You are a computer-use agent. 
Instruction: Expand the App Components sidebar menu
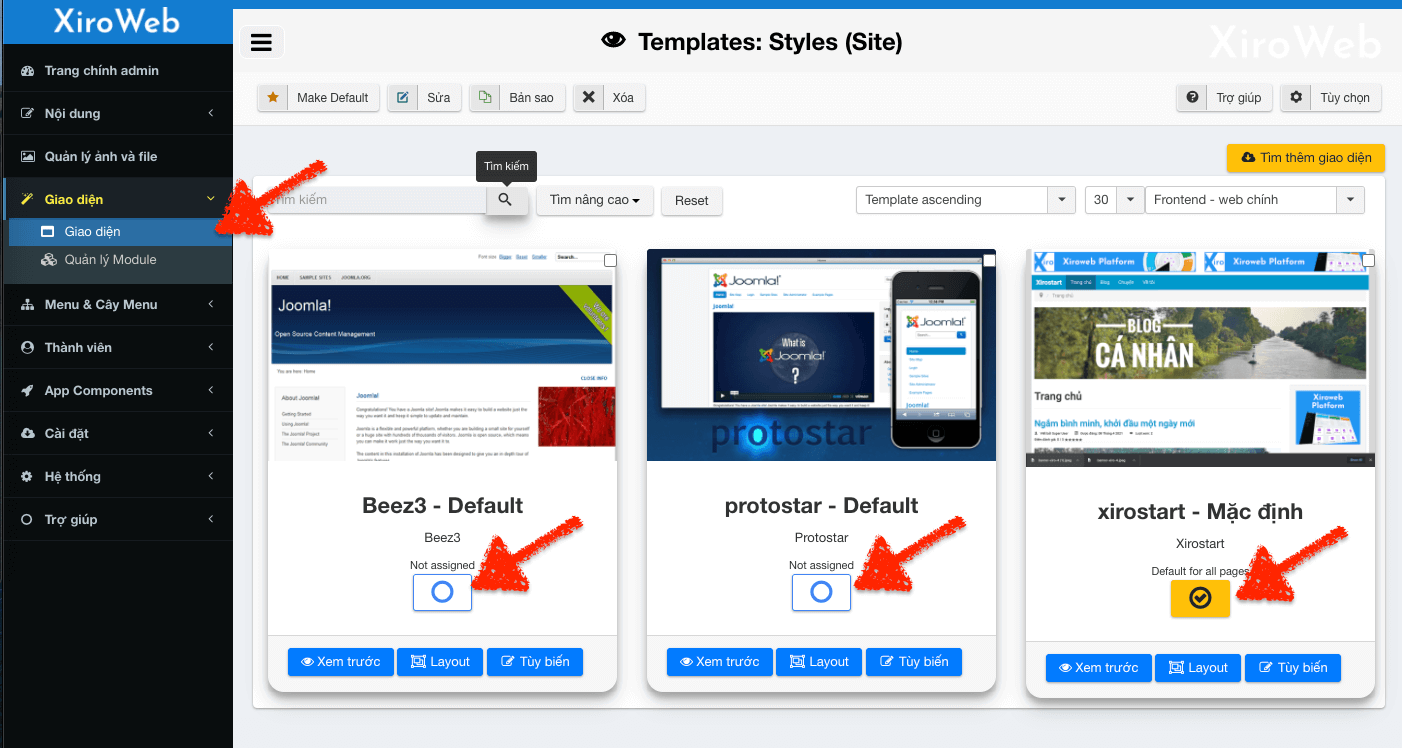tap(116, 391)
